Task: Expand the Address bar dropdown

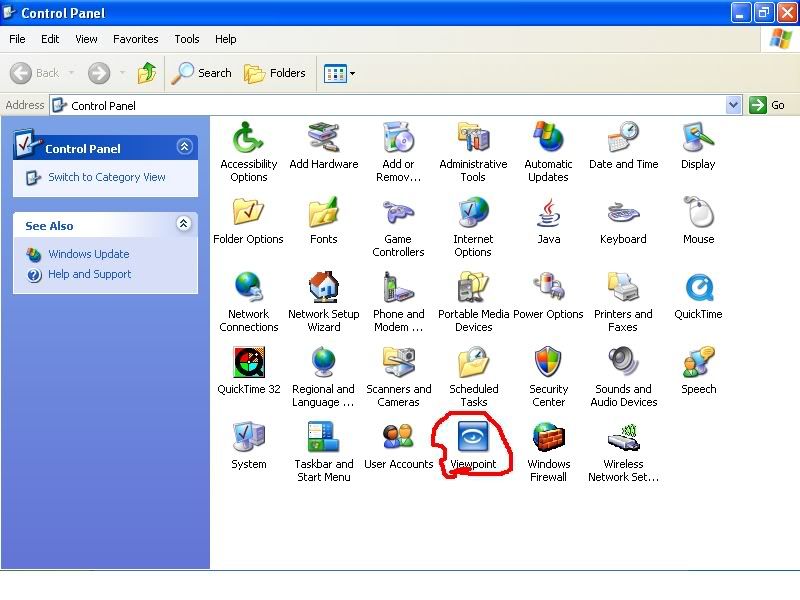Action: point(734,106)
